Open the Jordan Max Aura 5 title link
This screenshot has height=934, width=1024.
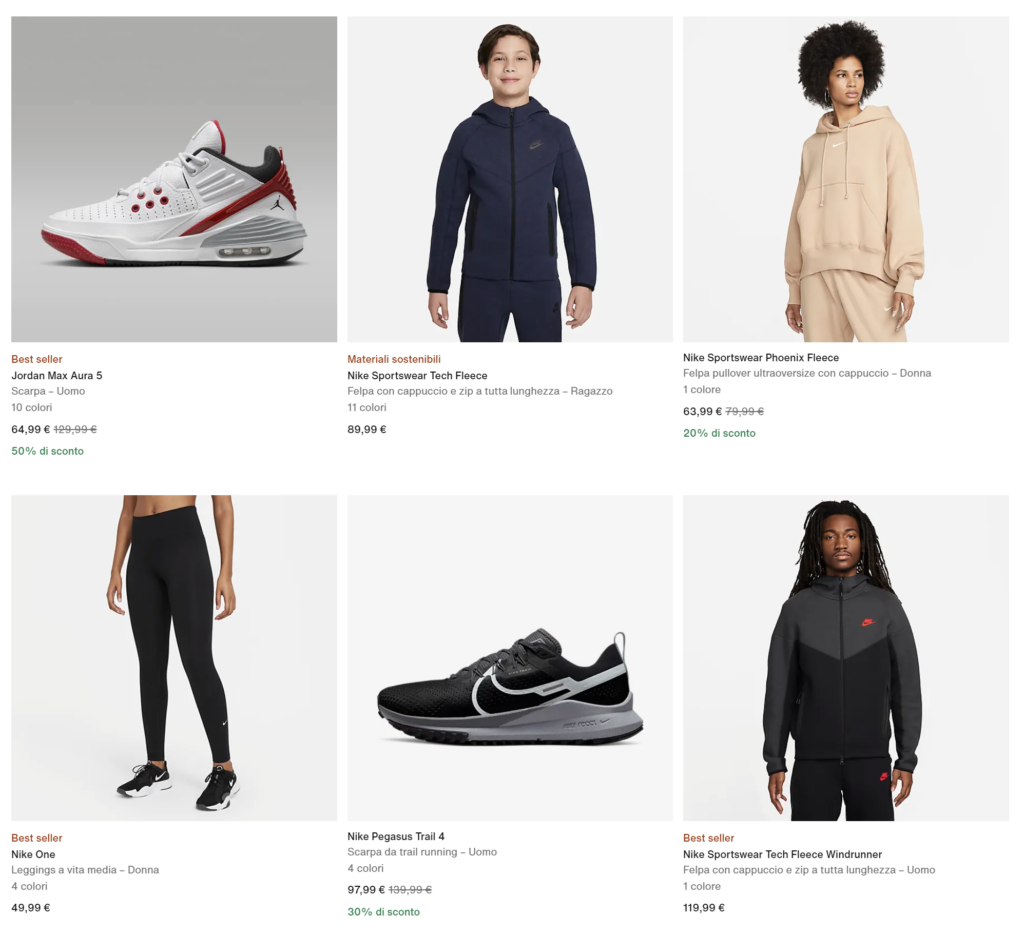[57, 376]
